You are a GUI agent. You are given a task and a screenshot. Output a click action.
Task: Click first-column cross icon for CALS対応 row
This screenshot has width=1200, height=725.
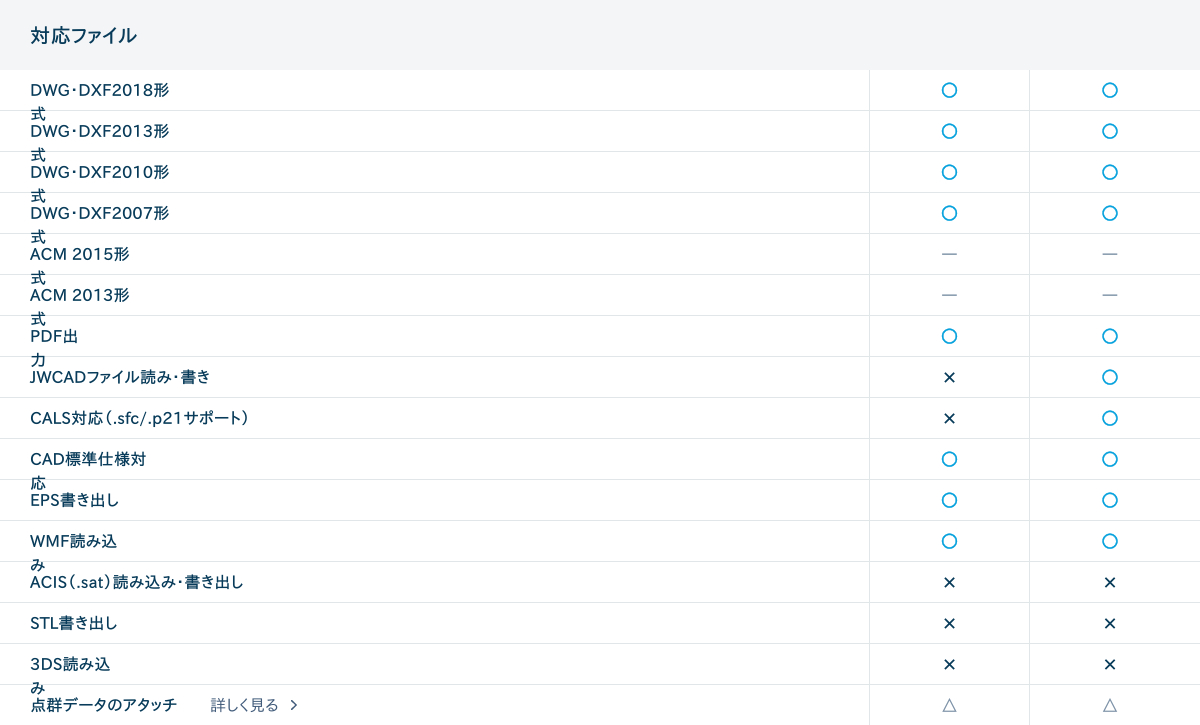(949, 418)
